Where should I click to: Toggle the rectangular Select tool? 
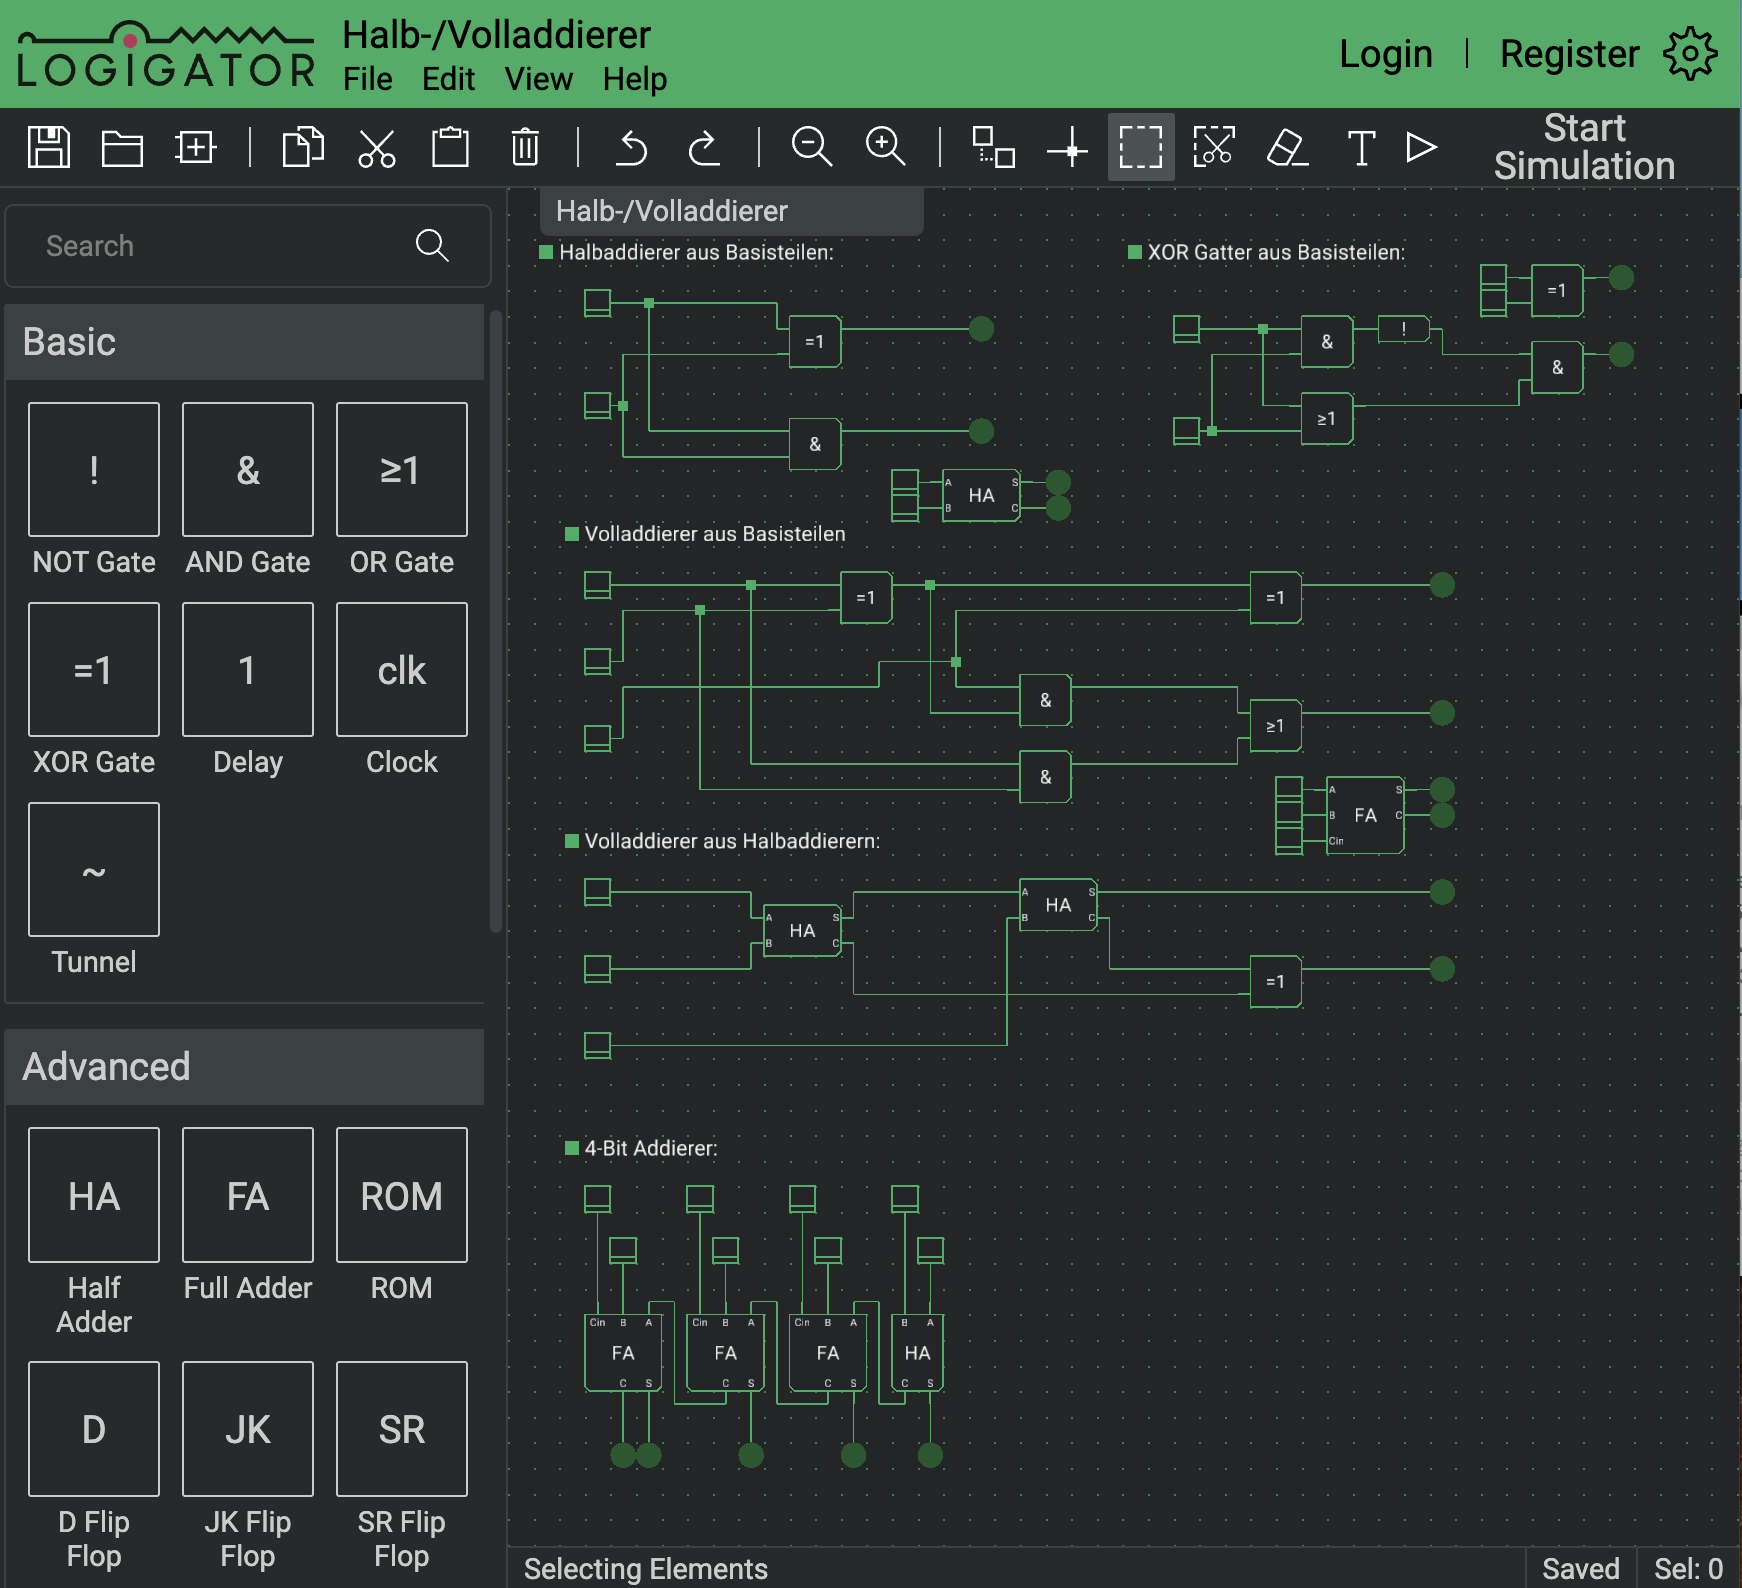(1140, 147)
